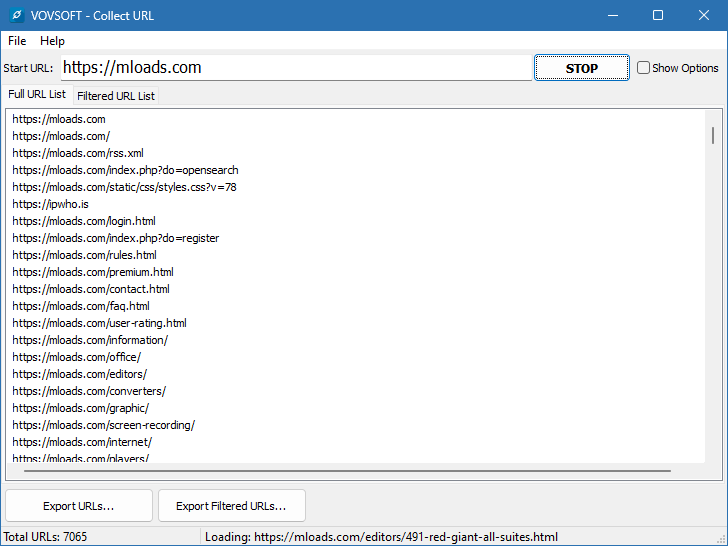The image size is (728, 546).
Task: Click the Export Filtered URLs... button
Action: (231, 506)
